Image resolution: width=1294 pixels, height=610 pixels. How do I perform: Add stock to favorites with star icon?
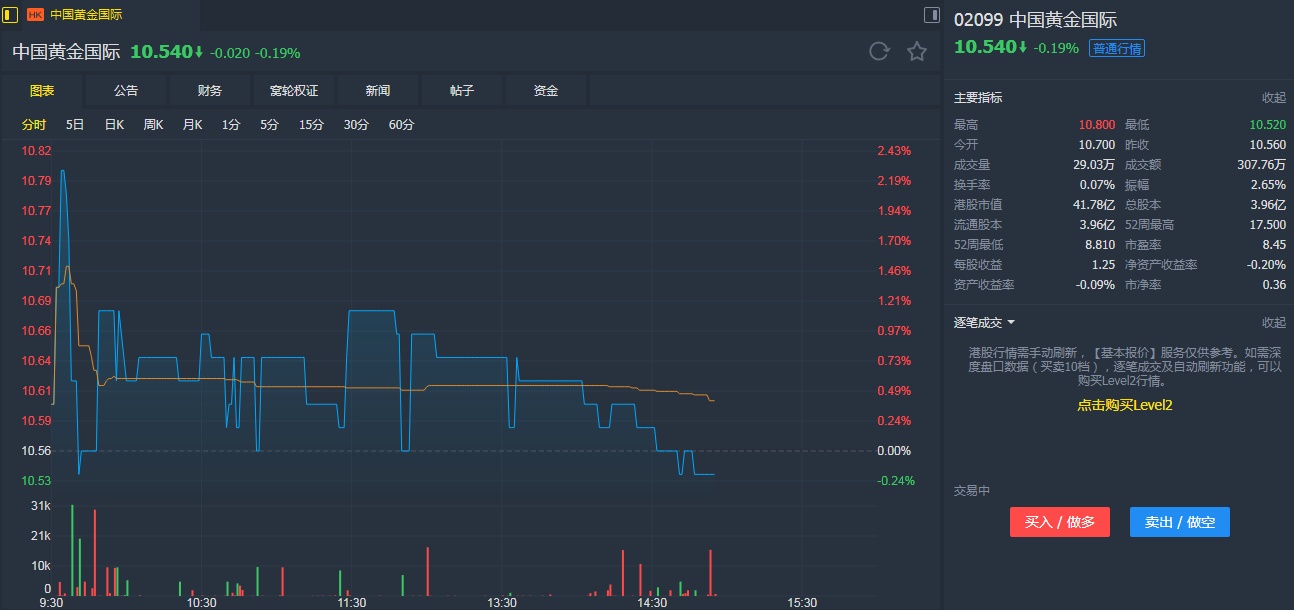pyautogui.click(x=917, y=52)
